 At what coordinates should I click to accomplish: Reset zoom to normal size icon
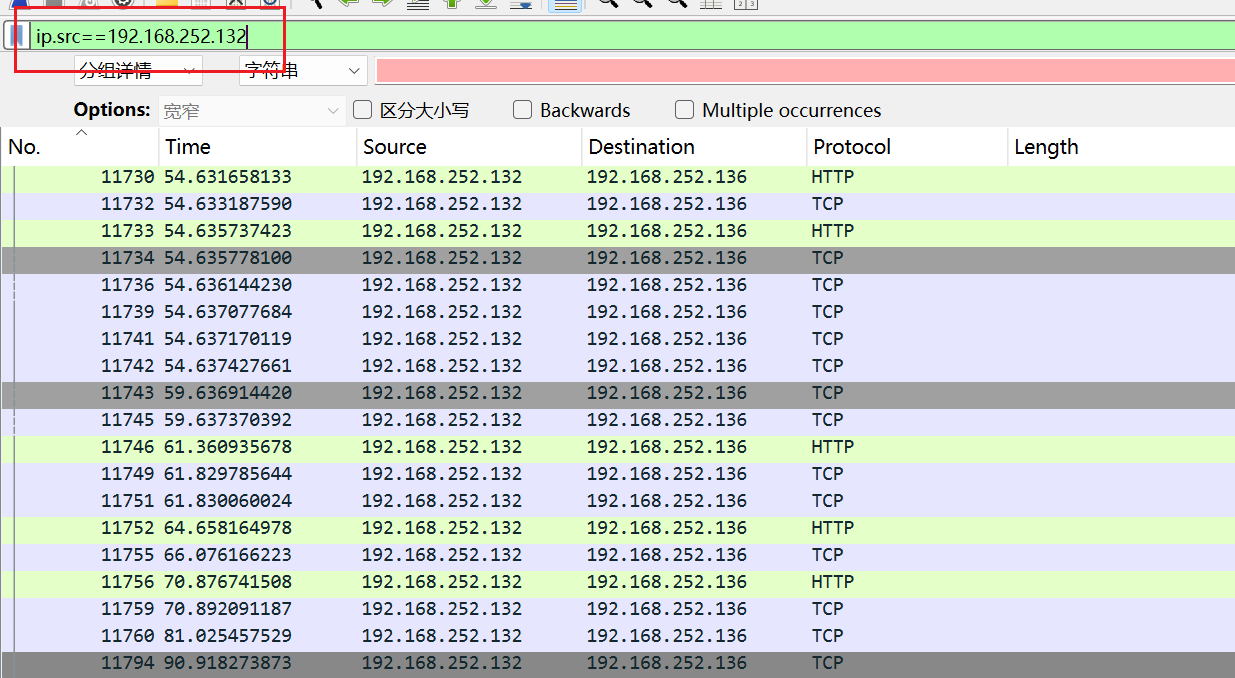coord(676,3)
